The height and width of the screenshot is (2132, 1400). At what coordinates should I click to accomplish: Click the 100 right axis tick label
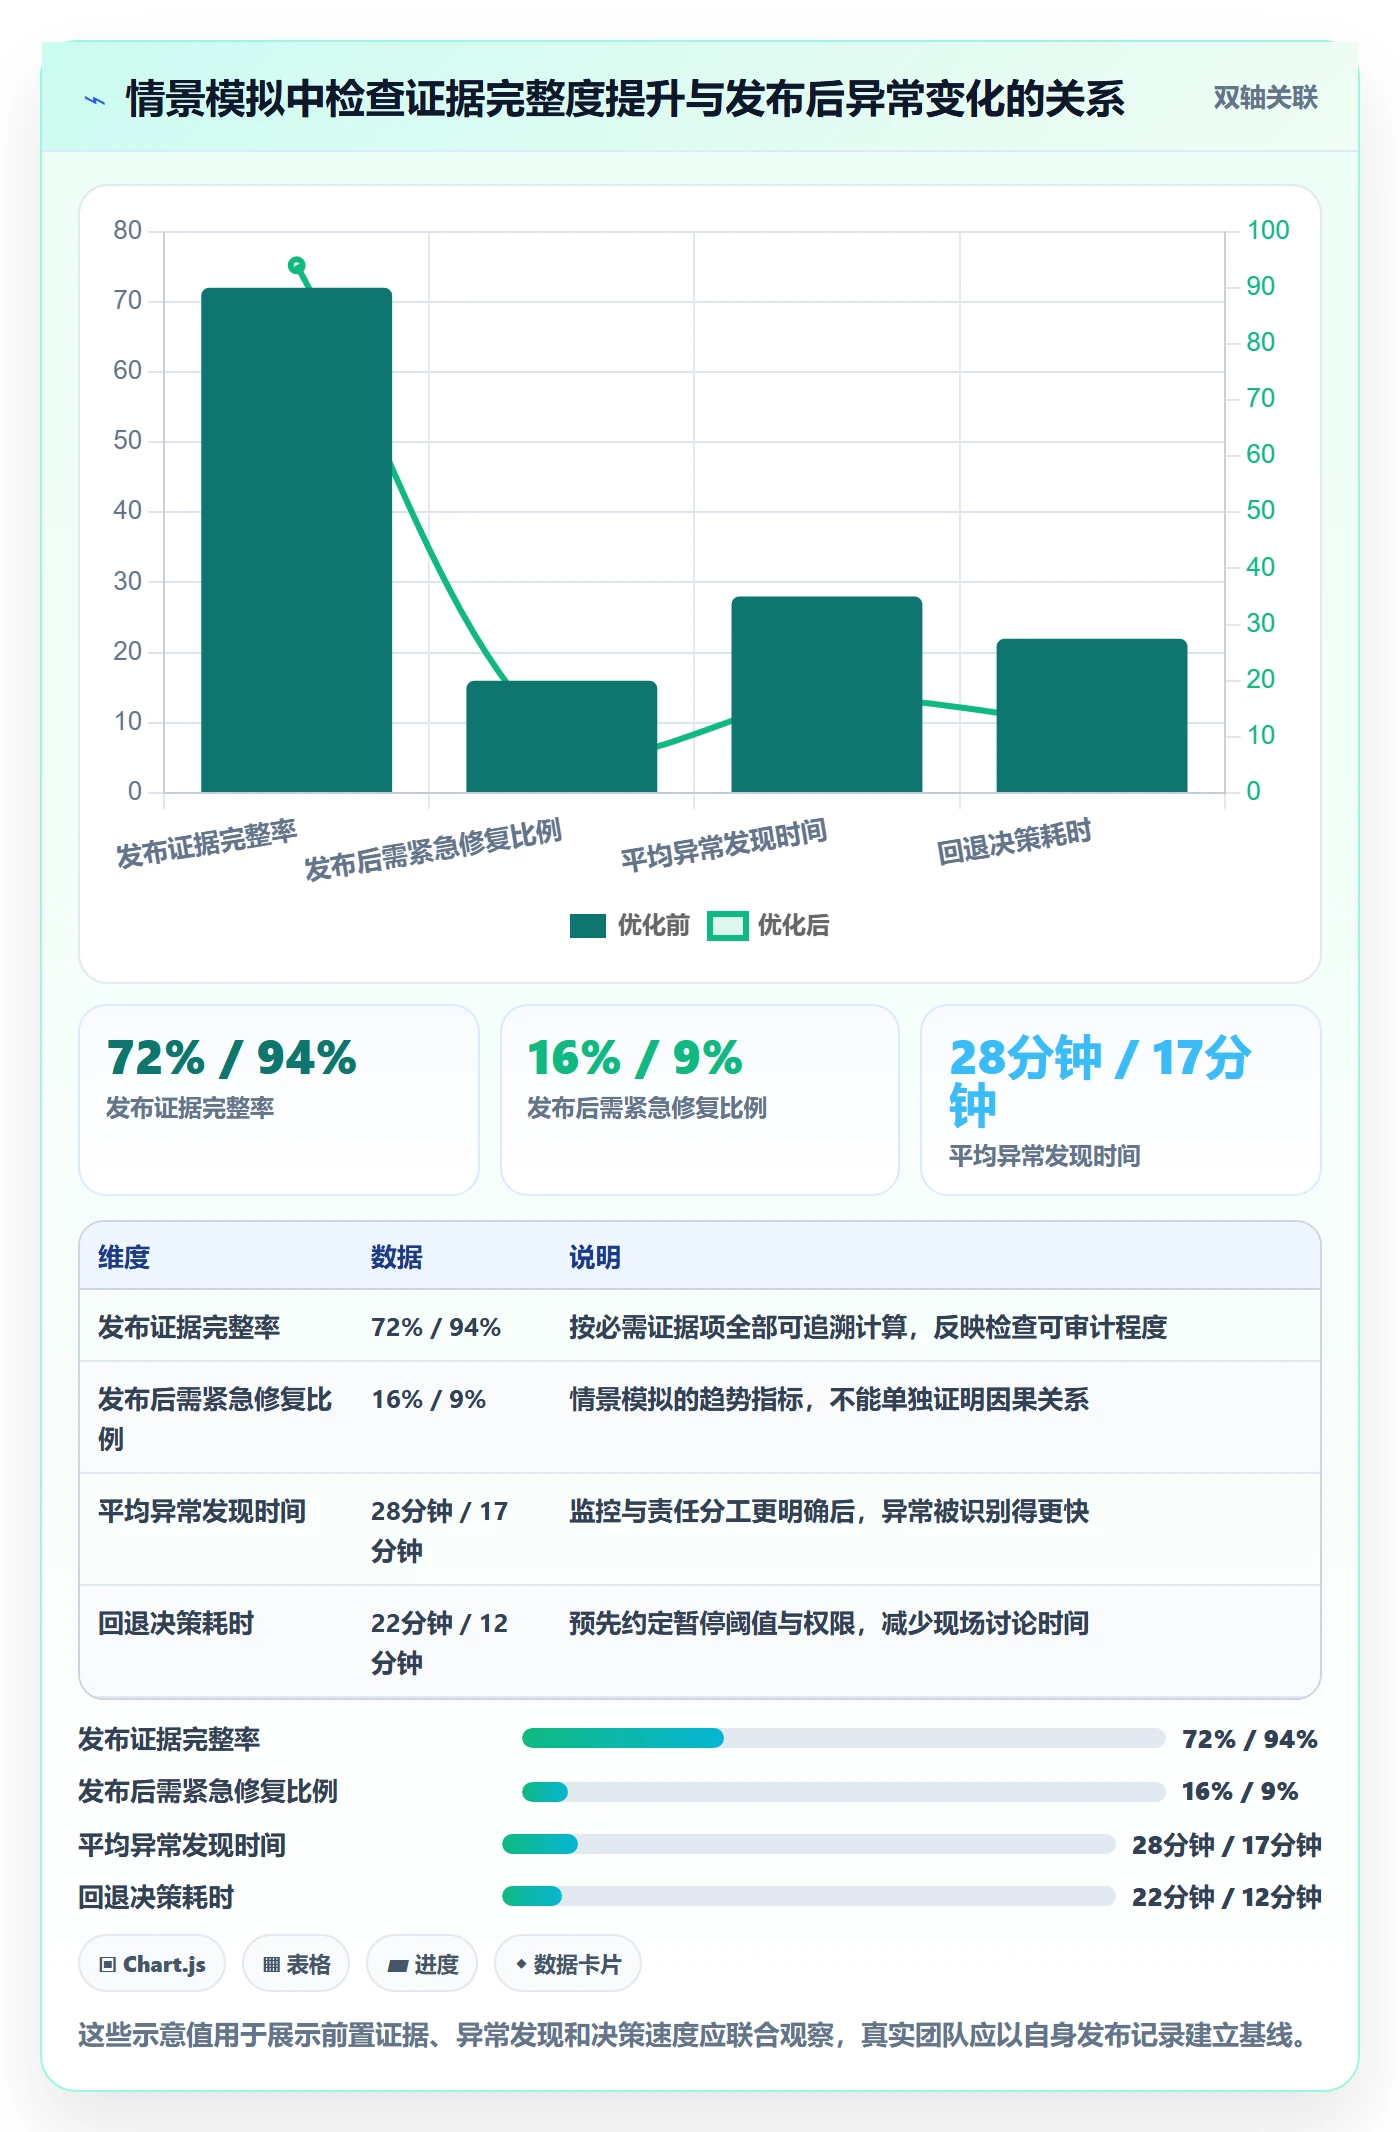pos(1268,230)
